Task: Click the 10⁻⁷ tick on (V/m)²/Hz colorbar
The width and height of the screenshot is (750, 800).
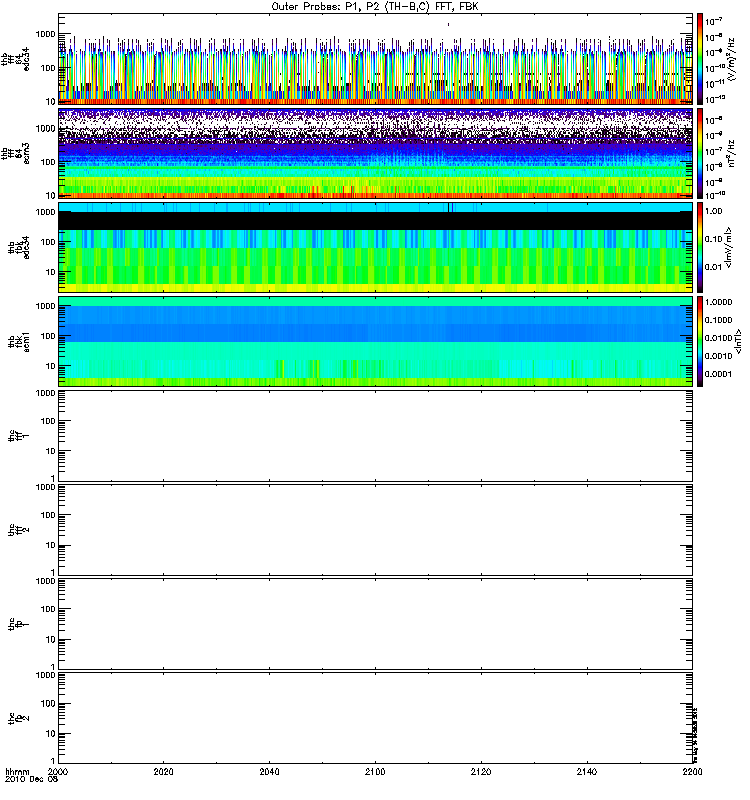Action: pos(713,21)
